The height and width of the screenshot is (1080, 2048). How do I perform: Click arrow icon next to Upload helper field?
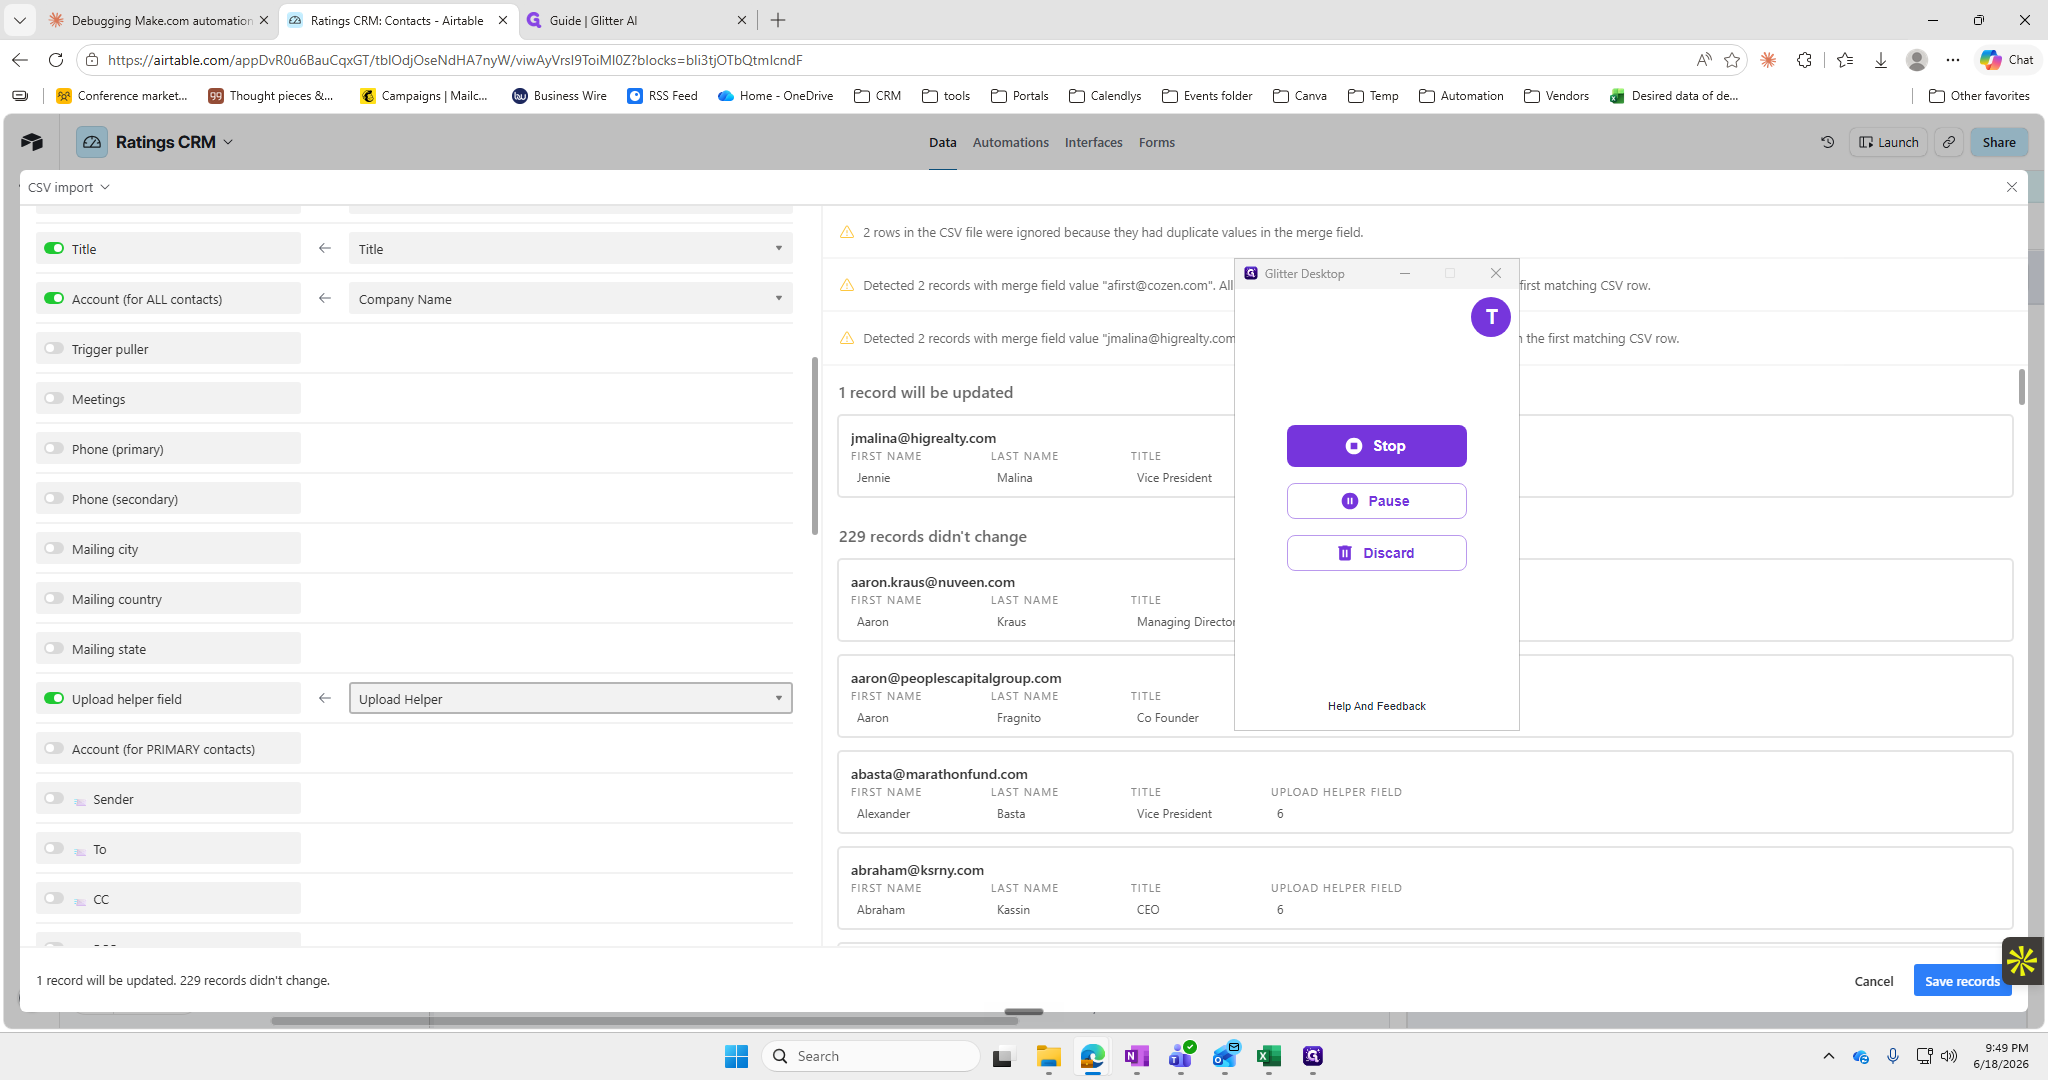point(325,698)
